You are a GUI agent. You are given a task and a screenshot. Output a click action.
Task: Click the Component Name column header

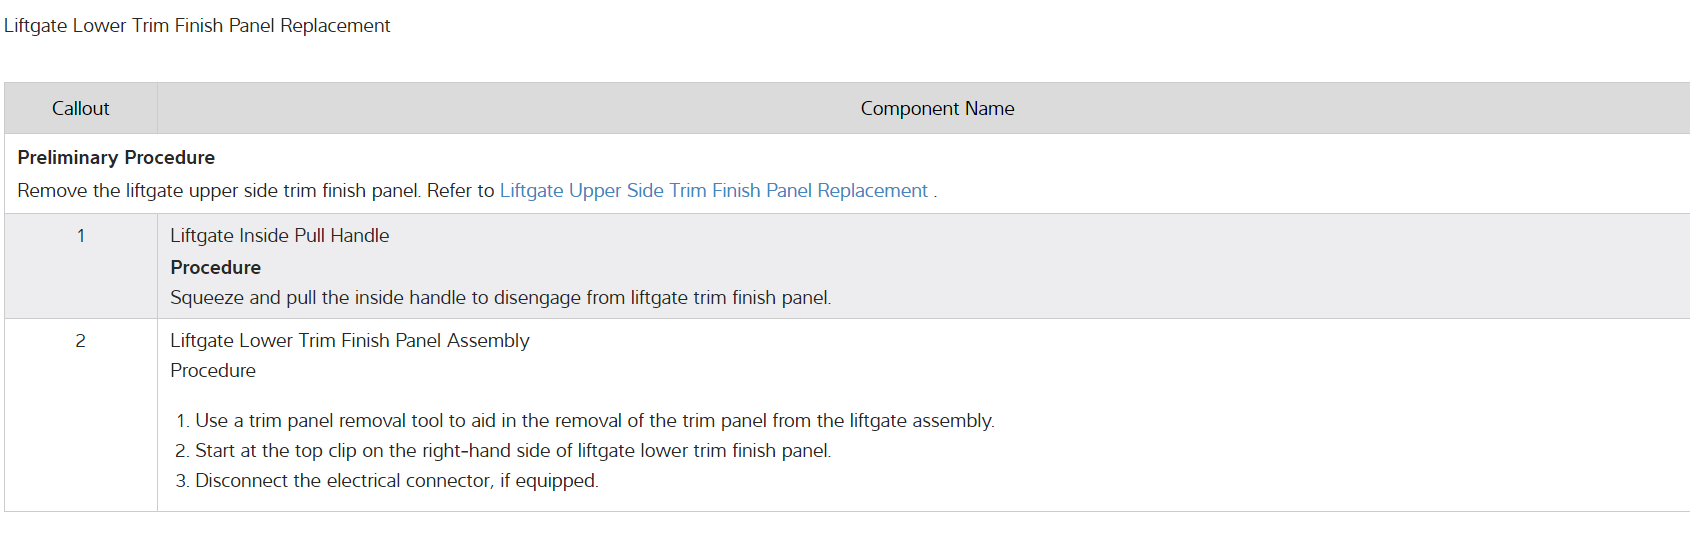pyautogui.click(x=937, y=109)
